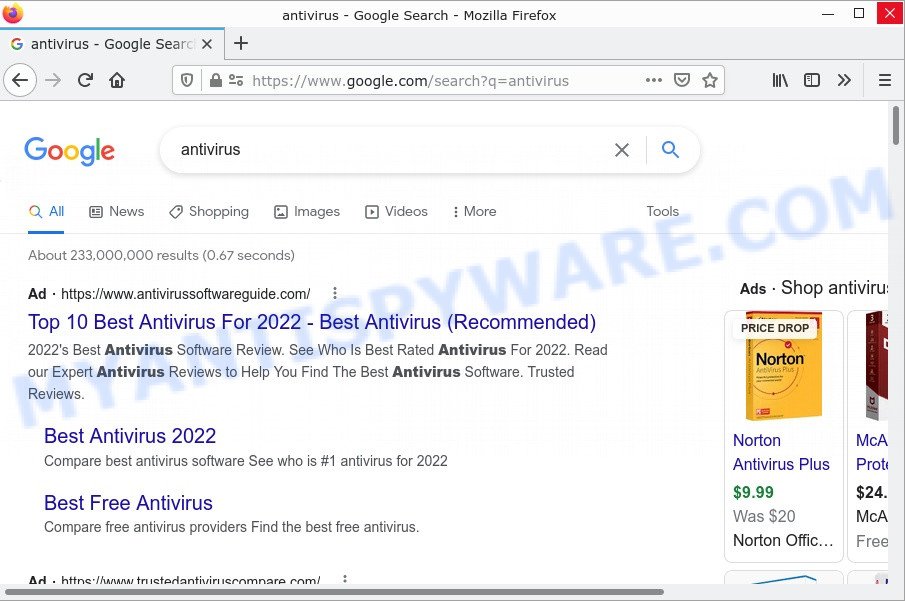Click the vertical page scrollbar
Viewport: 905px width, 601px height.
click(896, 125)
